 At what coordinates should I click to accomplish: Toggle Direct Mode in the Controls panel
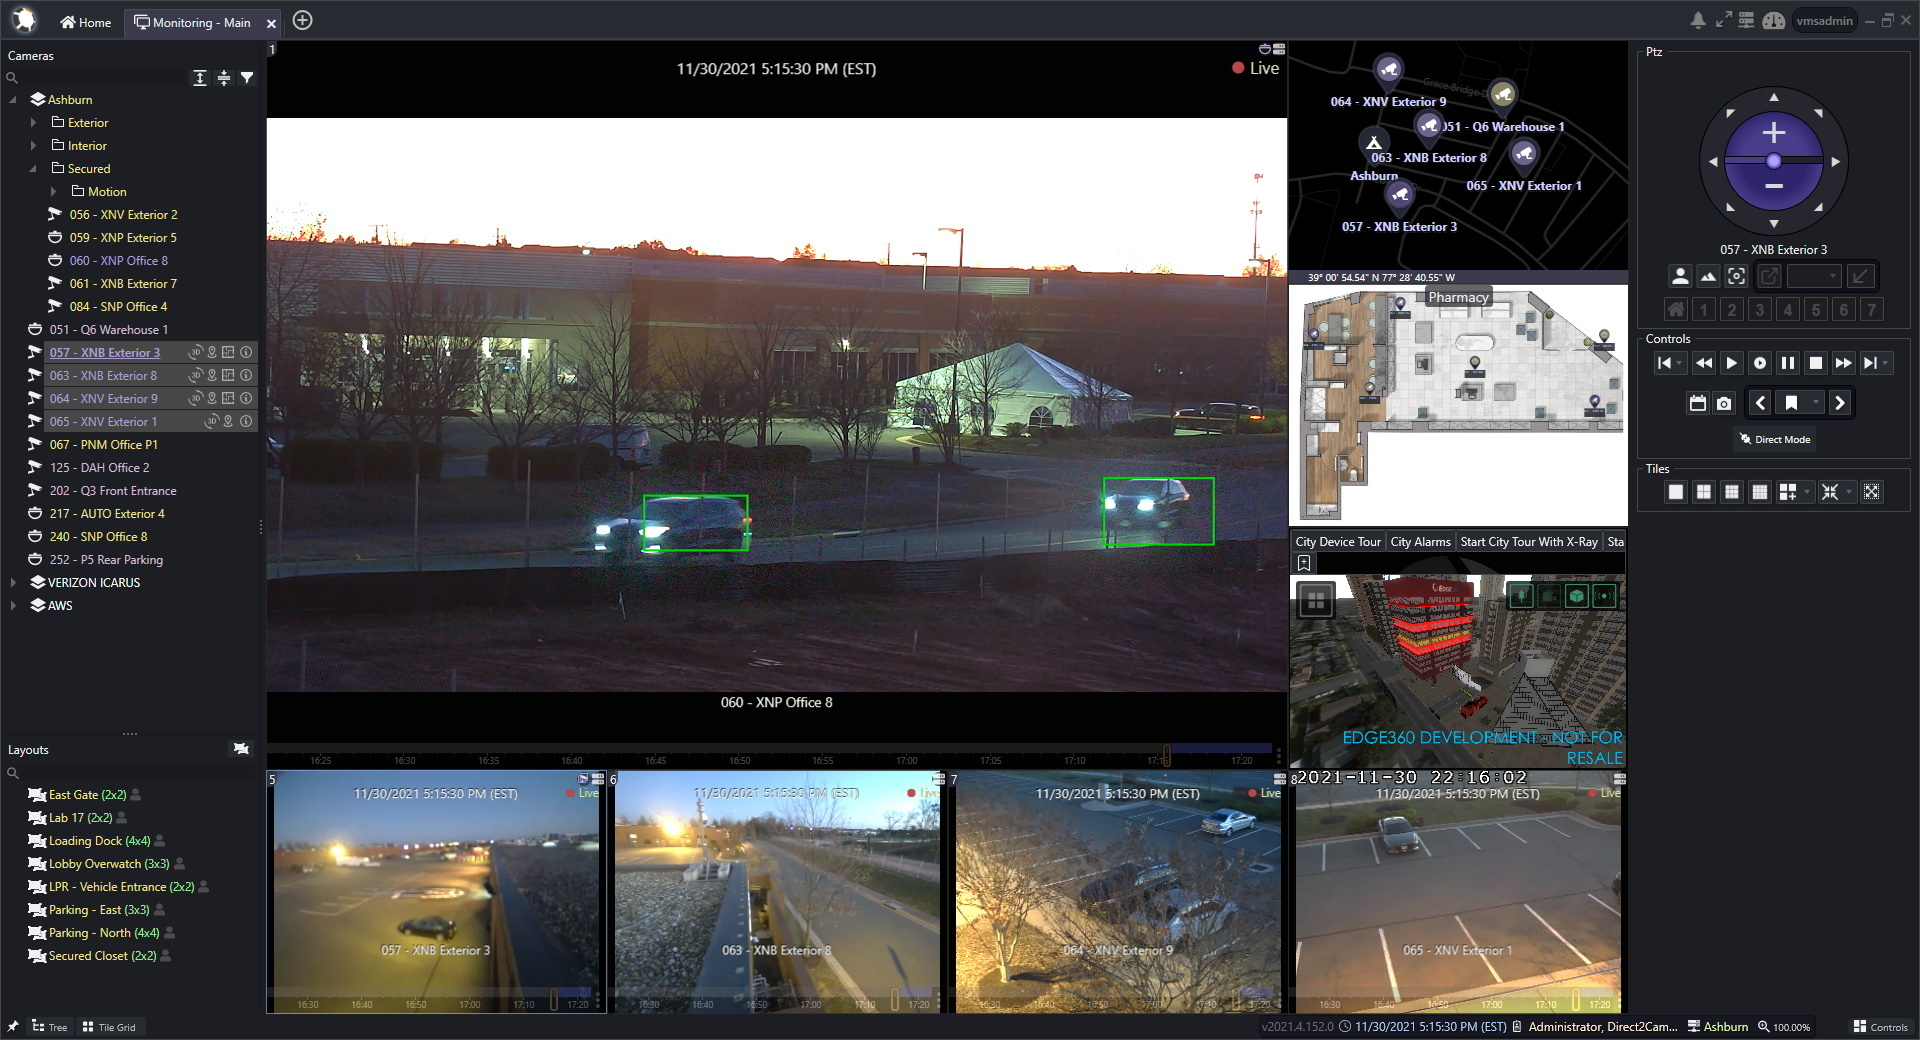(1774, 439)
